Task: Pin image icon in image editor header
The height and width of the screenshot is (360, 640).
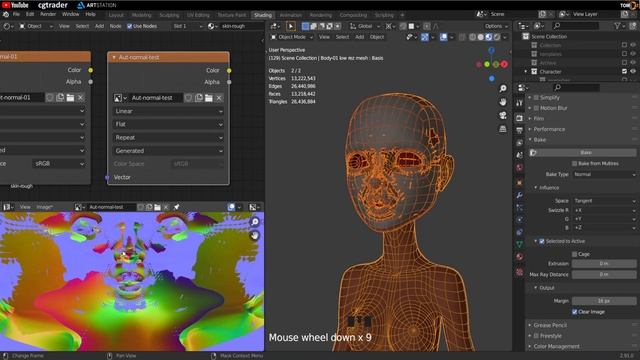Action: pos(177,207)
